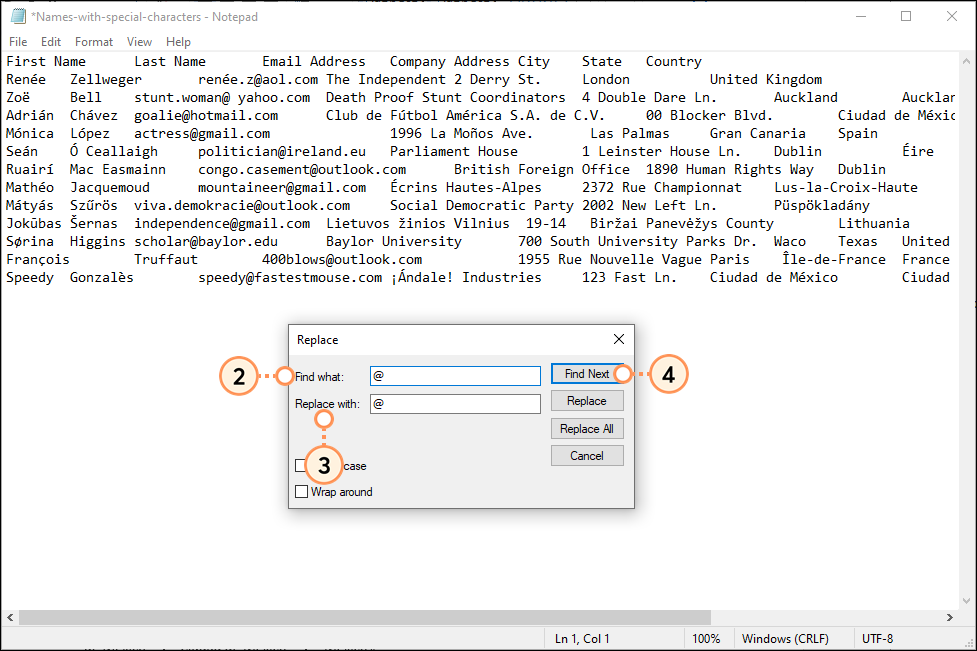Image resolution: width=977 pixels, height=651 pixels.
Task: Click 'Windows (CRLF)' in status bar
Action: [785, 639]
